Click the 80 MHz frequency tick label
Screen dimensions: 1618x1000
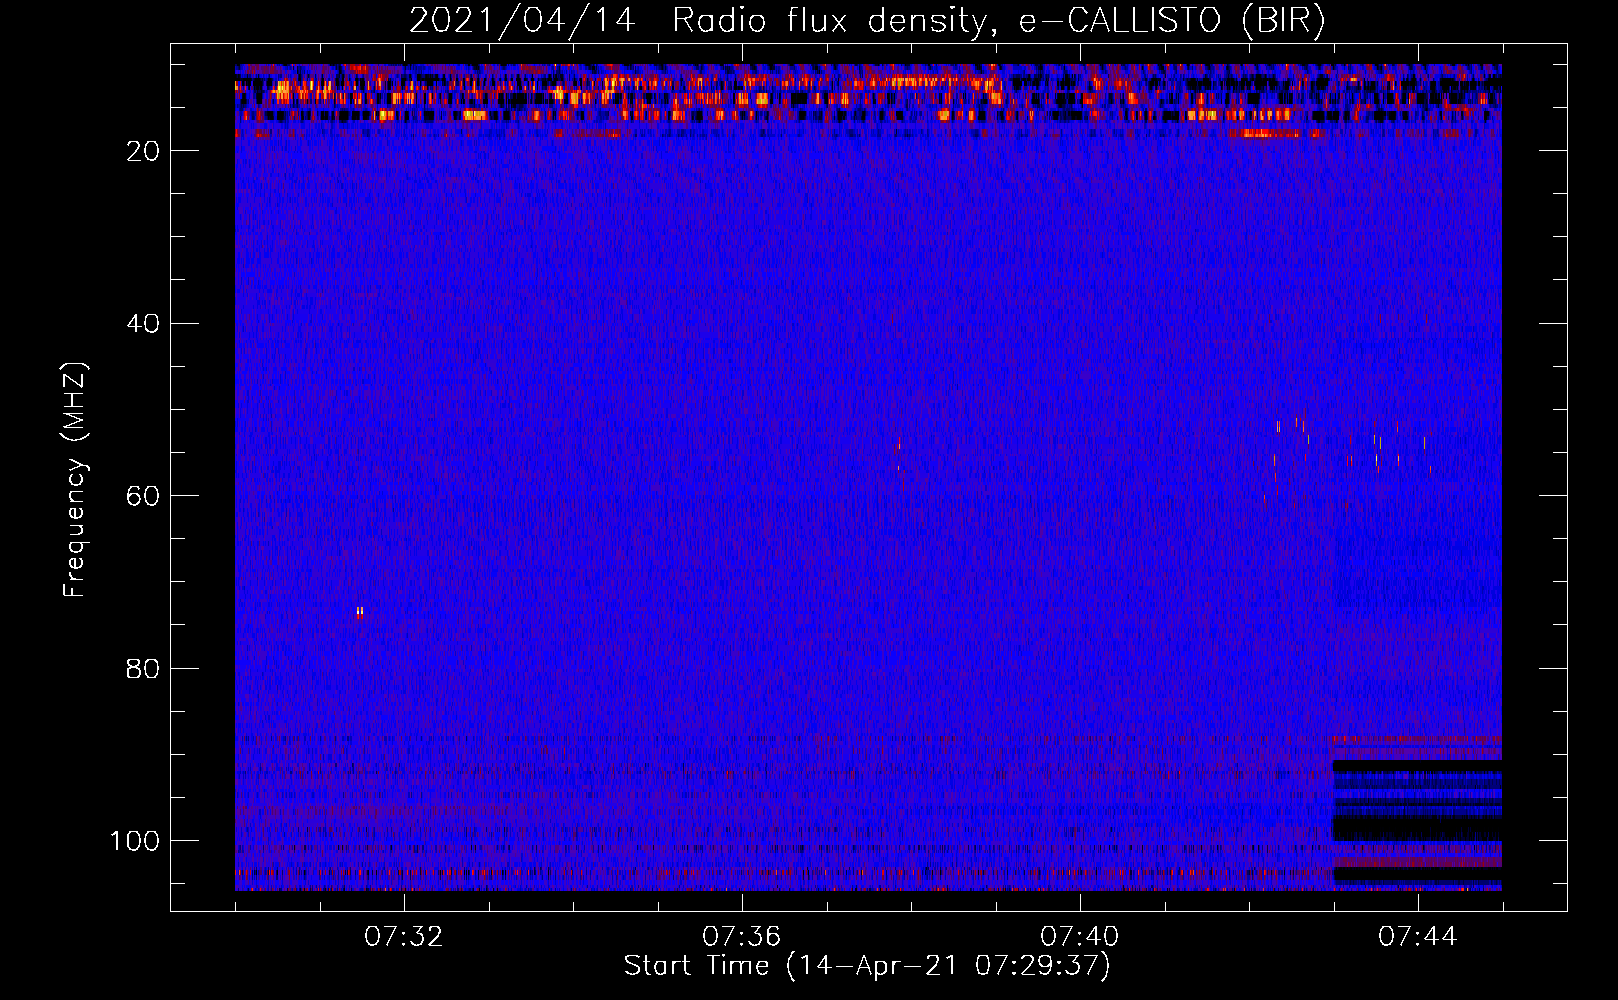(x=143, y=668)
